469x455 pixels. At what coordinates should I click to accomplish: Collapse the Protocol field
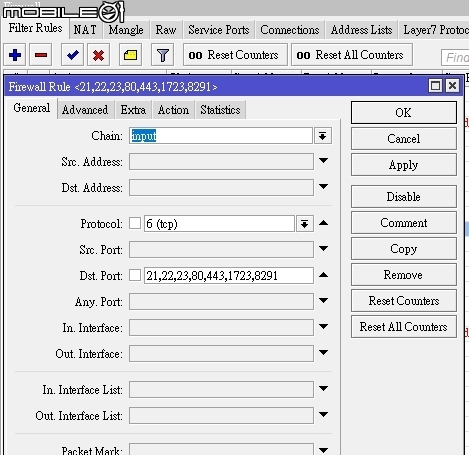(323, 223)
